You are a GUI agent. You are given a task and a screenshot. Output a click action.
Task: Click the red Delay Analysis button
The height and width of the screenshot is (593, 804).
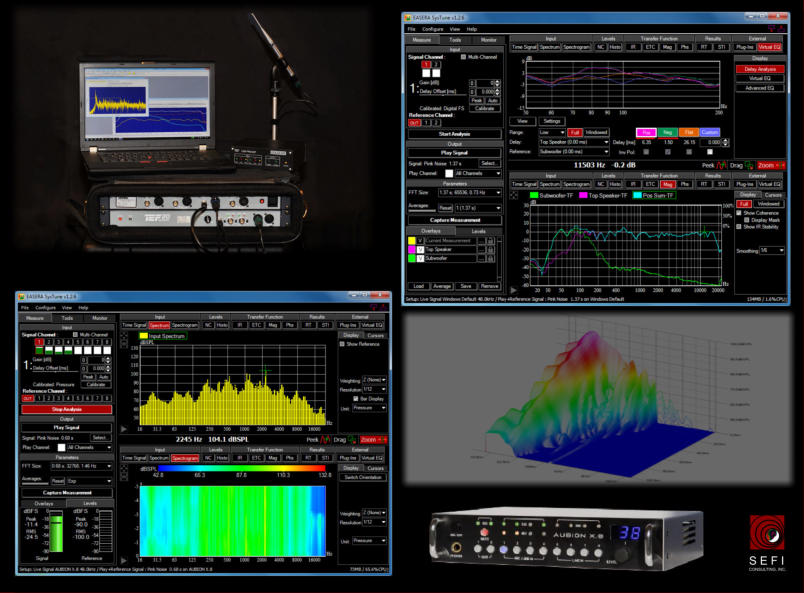tap(759, 69)
